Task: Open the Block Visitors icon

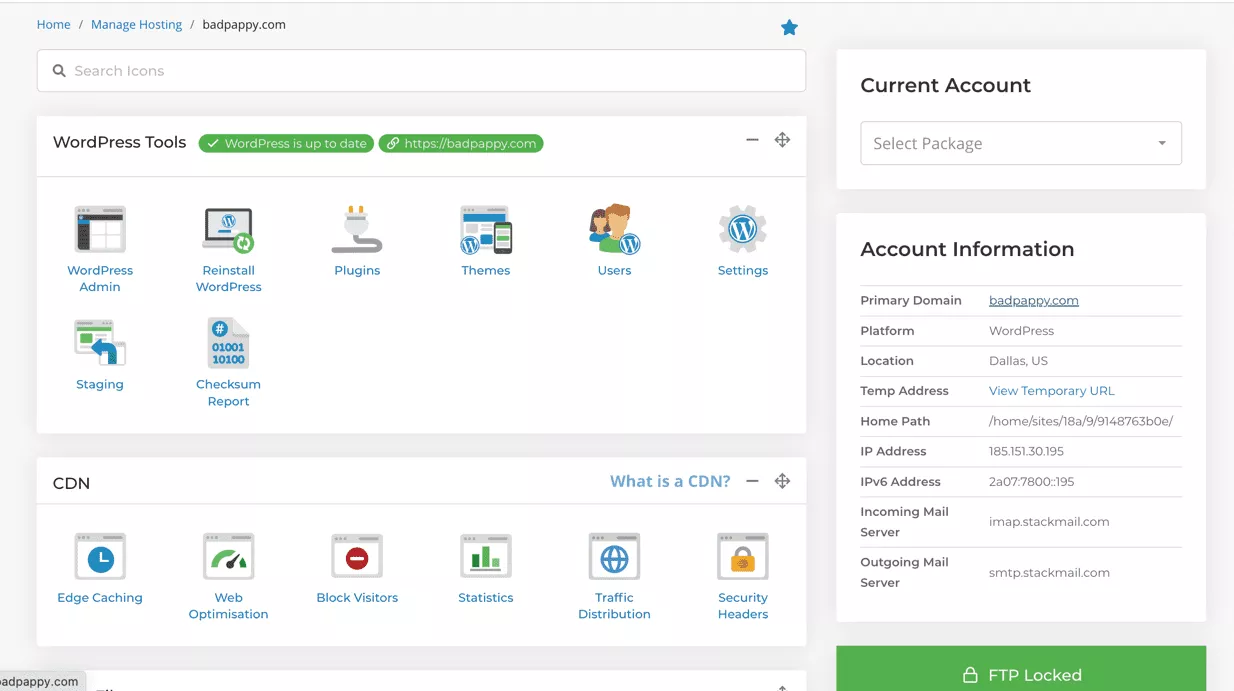Action: (357, 557)
